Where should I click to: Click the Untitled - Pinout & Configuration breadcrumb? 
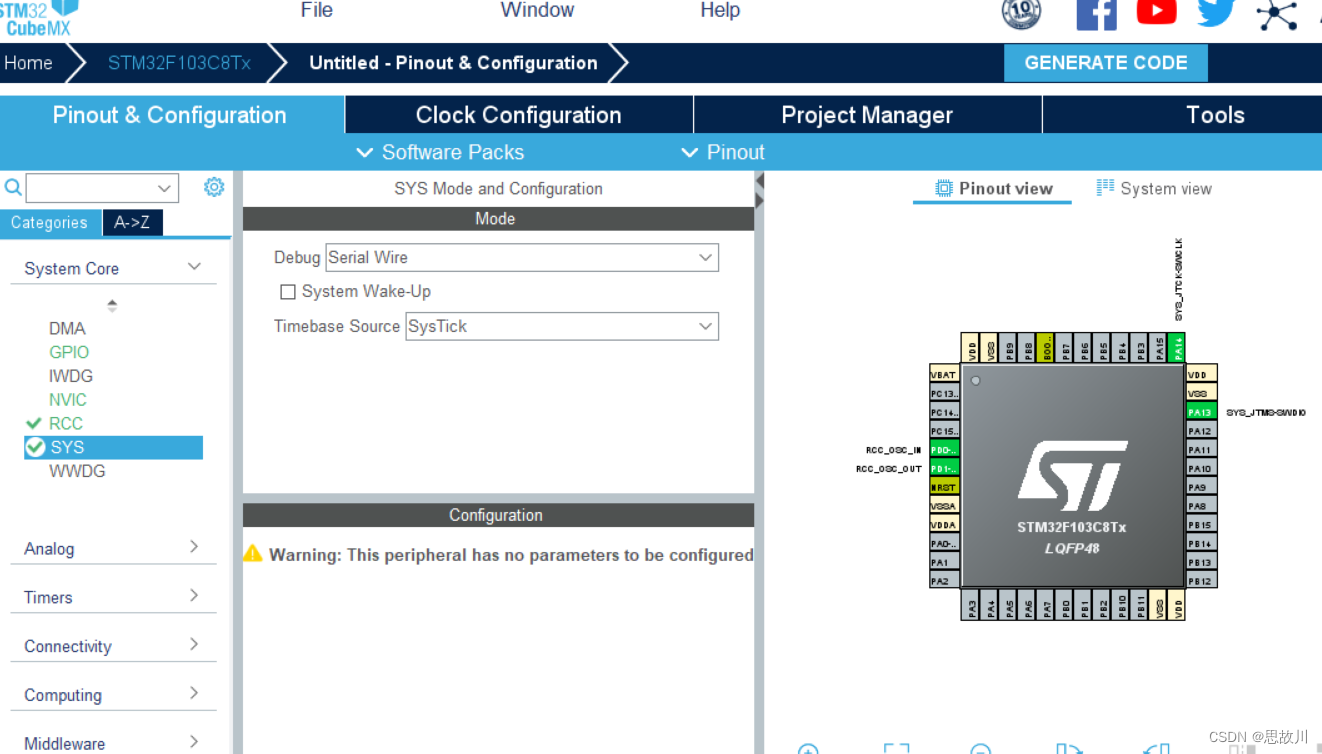[453, 63]
